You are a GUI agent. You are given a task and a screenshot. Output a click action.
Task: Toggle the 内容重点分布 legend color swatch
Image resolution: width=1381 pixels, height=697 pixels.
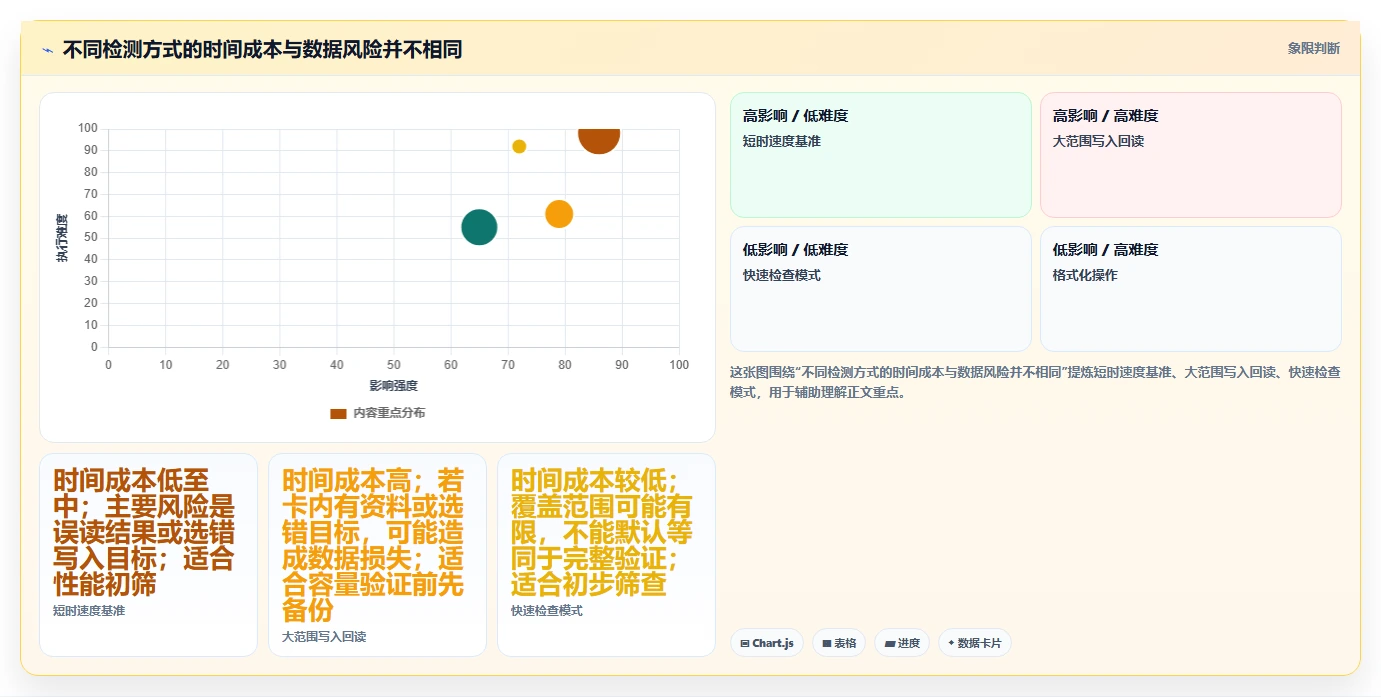[x=338, y=413]
